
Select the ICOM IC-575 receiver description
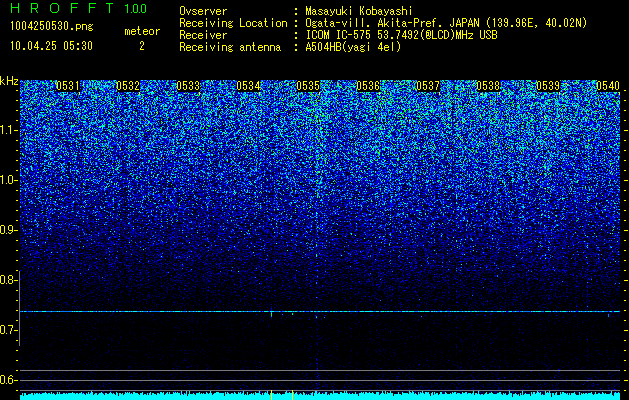tap(402, 35)
